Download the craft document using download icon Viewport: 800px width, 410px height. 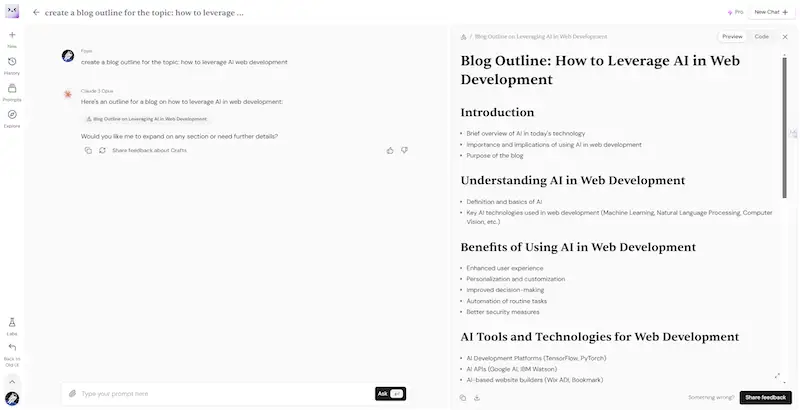(477, 397)
